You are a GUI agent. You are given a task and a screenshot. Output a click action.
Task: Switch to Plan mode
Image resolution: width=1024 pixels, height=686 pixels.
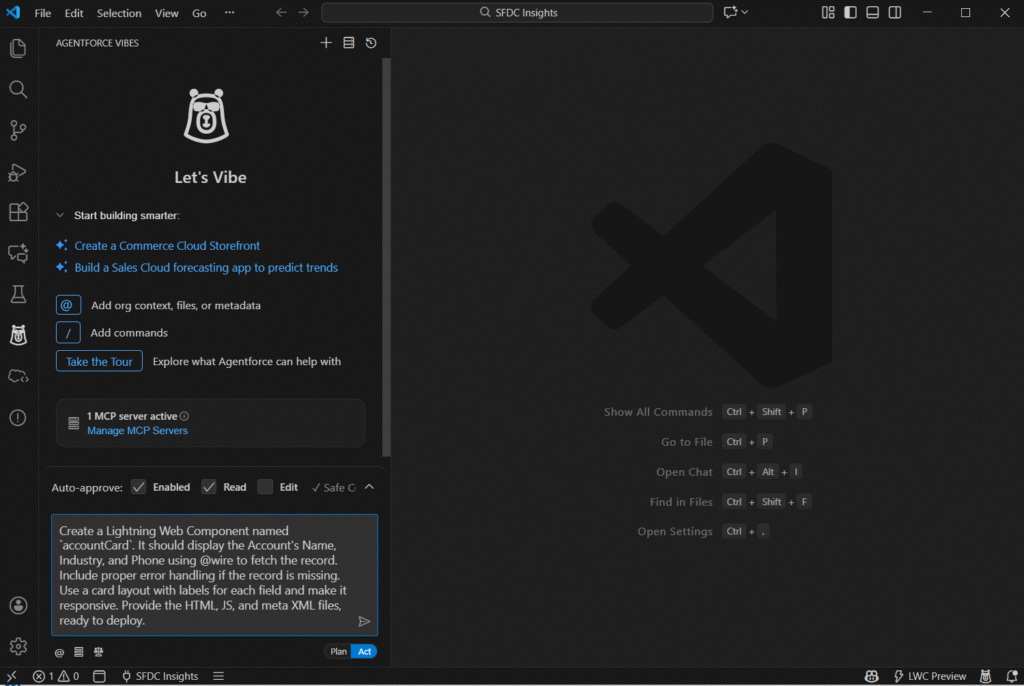338,652
